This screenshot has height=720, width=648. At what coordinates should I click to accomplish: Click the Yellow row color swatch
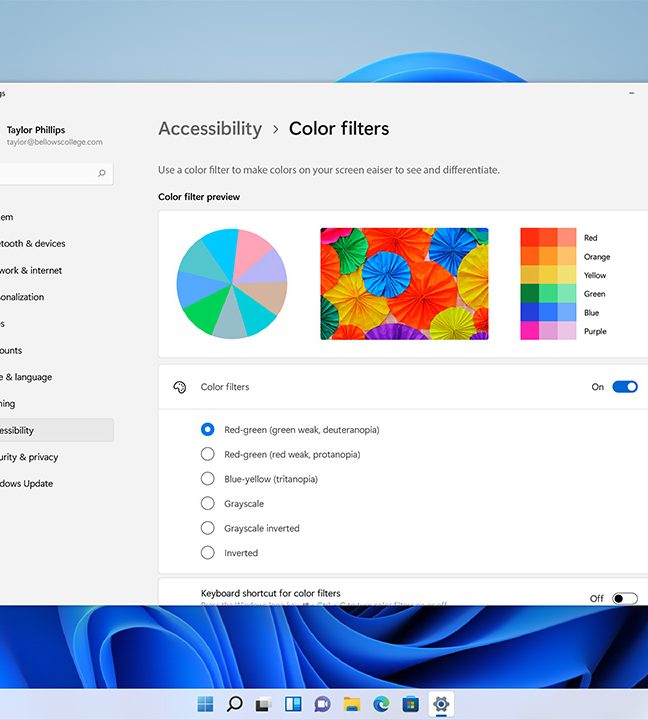(x=548, y=275)
